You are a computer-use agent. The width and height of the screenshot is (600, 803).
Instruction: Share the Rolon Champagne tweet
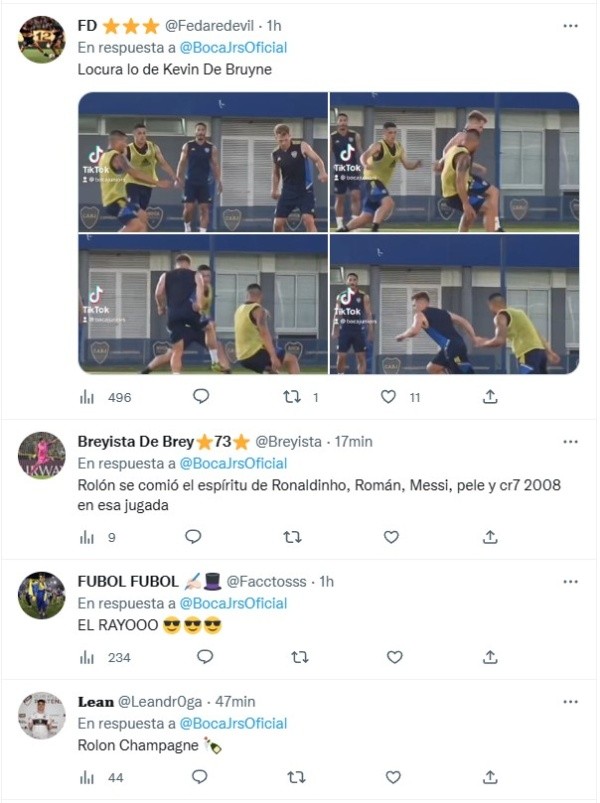click(490, 777)
